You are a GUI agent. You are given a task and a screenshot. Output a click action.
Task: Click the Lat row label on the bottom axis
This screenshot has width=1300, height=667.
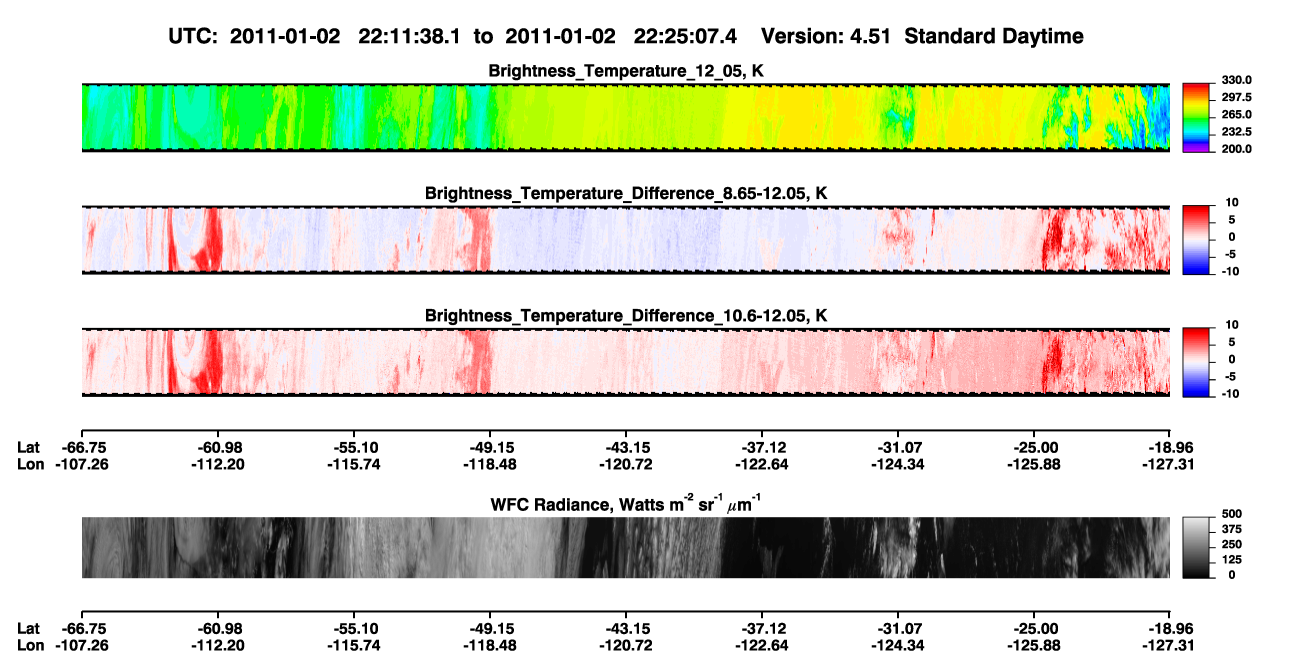click(29, 627)
